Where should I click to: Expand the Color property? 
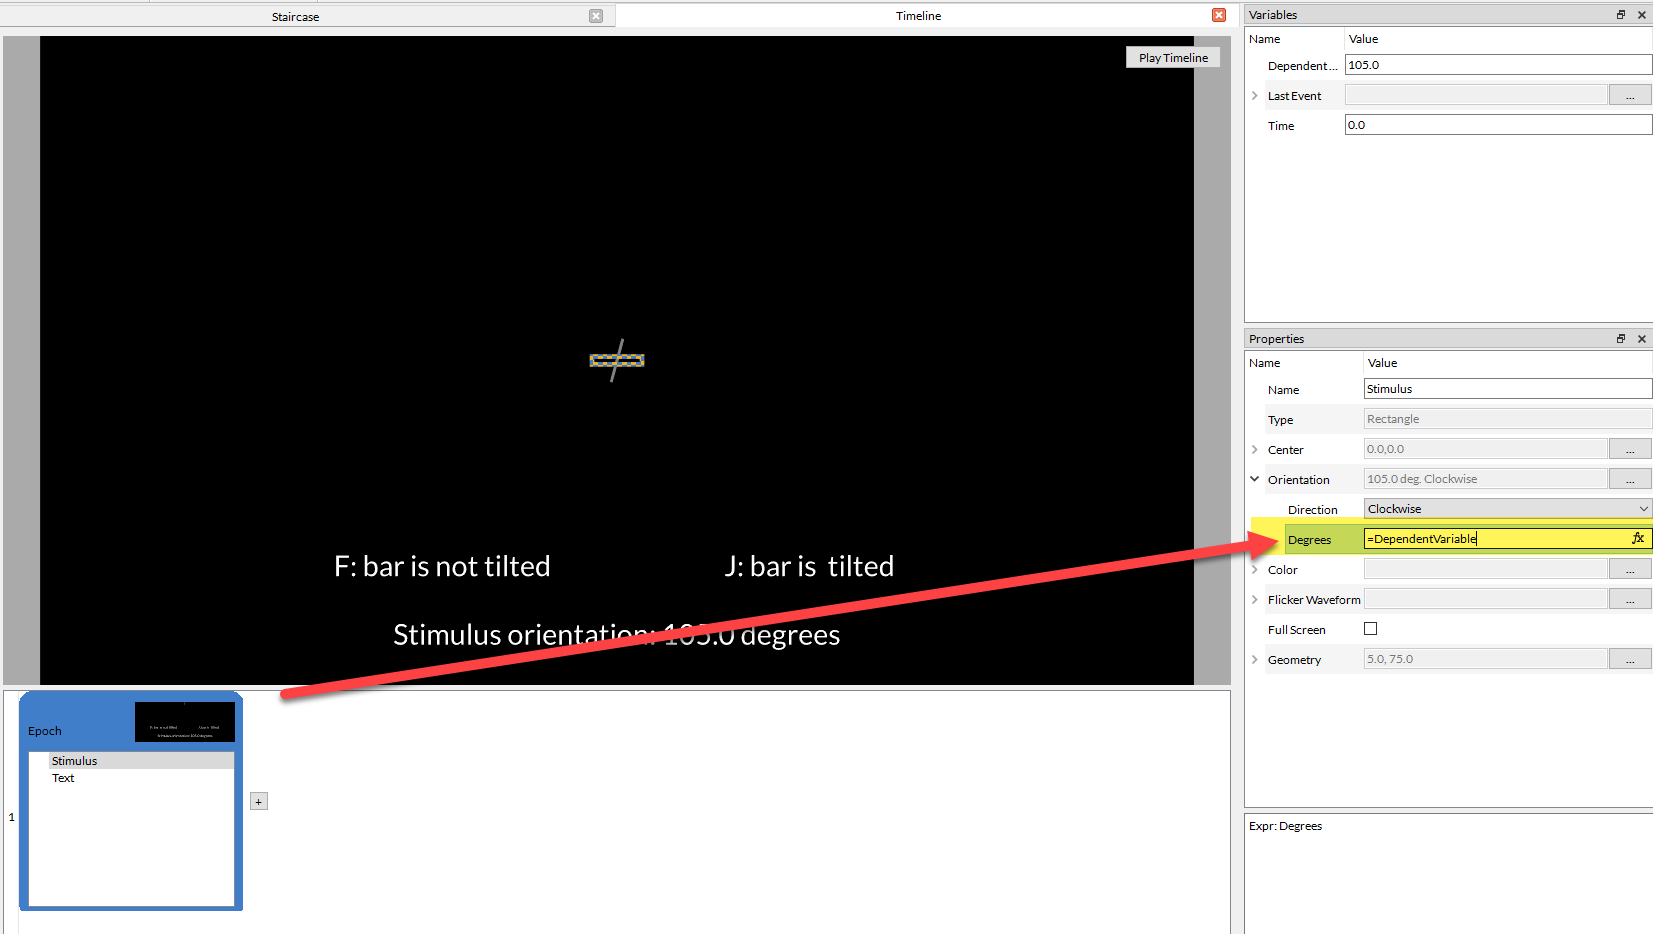click(1255, 570)
